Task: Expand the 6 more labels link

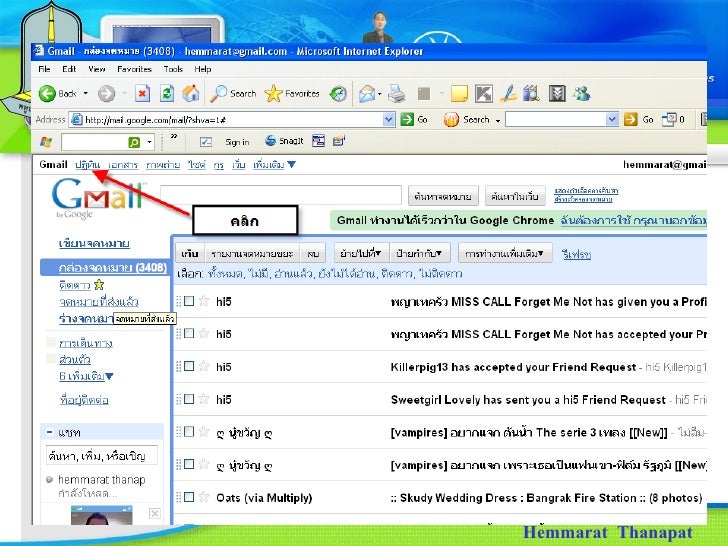Action: pos(86,376)
